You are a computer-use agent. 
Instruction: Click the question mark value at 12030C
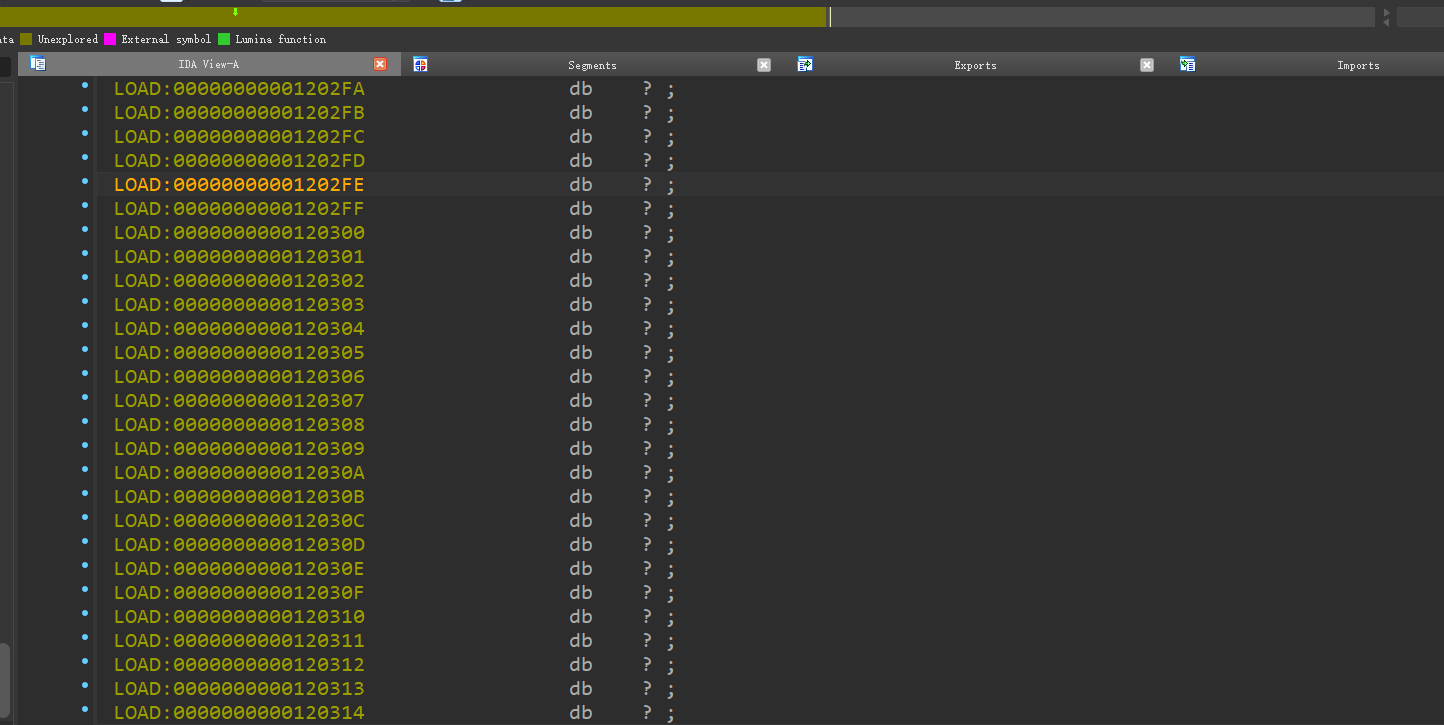(647, 521)
